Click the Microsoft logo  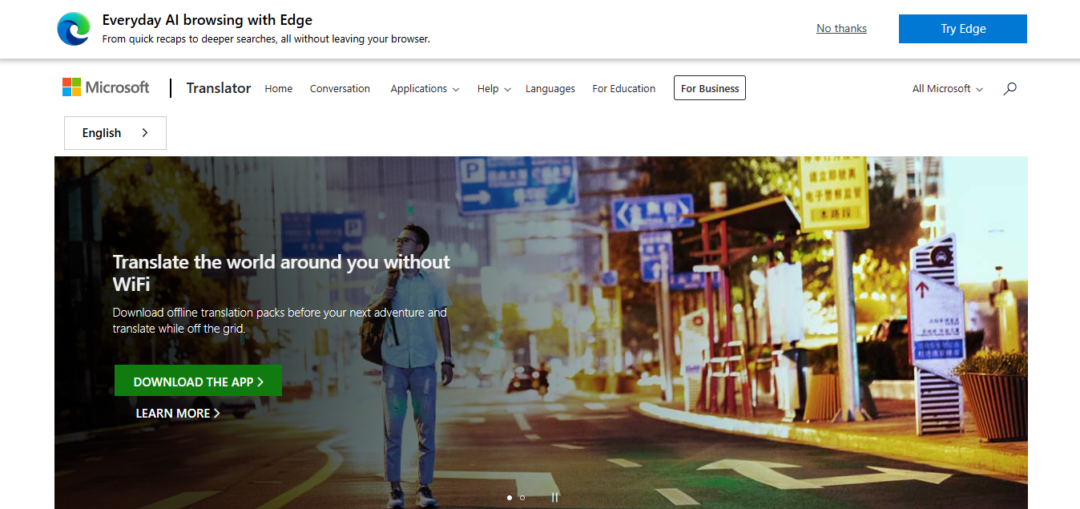(105, 88)
